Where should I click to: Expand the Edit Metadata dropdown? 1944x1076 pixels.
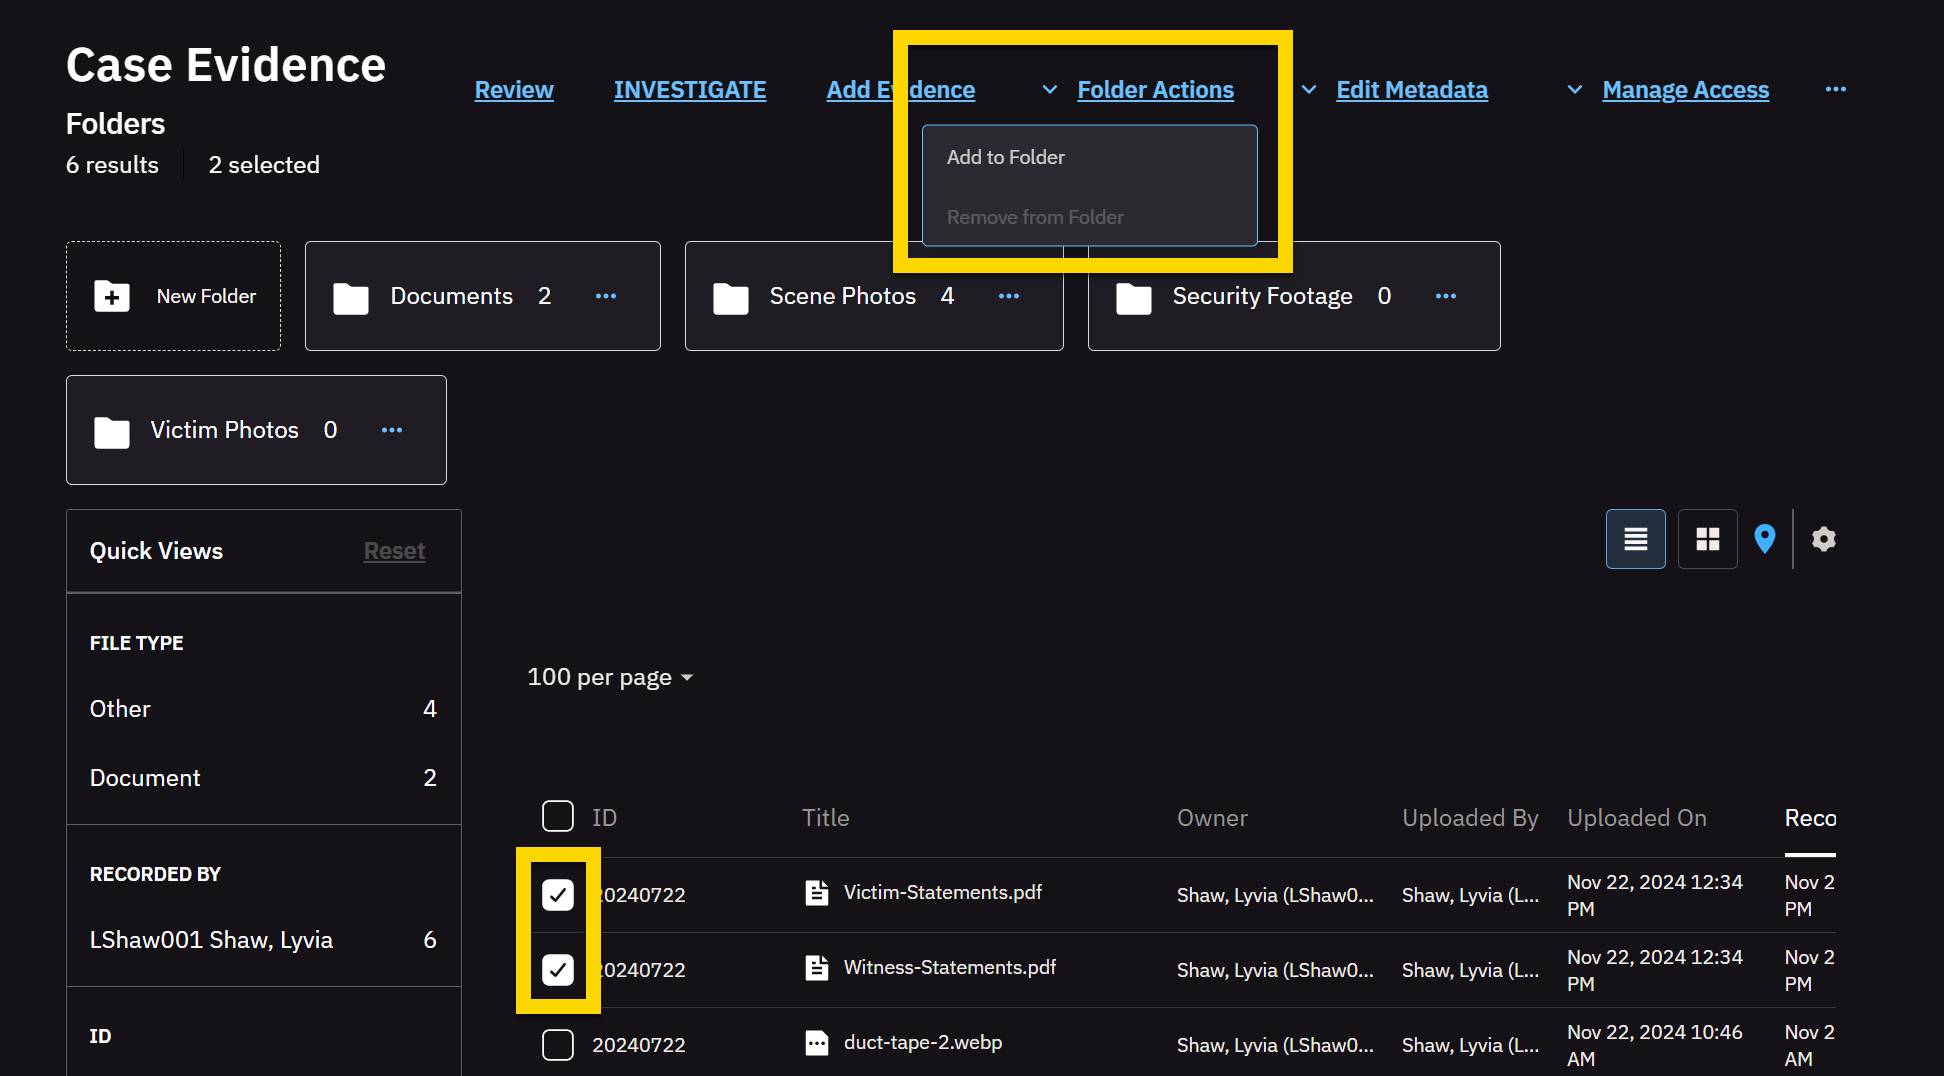1411,90
